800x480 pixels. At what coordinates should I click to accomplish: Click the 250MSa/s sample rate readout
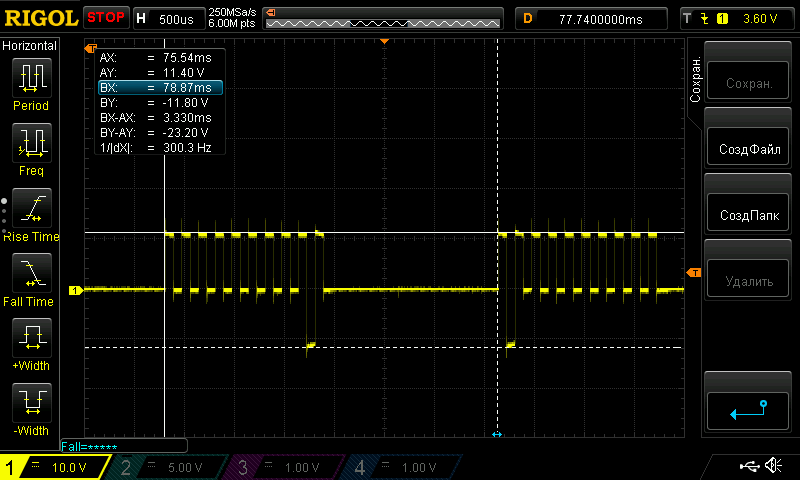point(232,12)
